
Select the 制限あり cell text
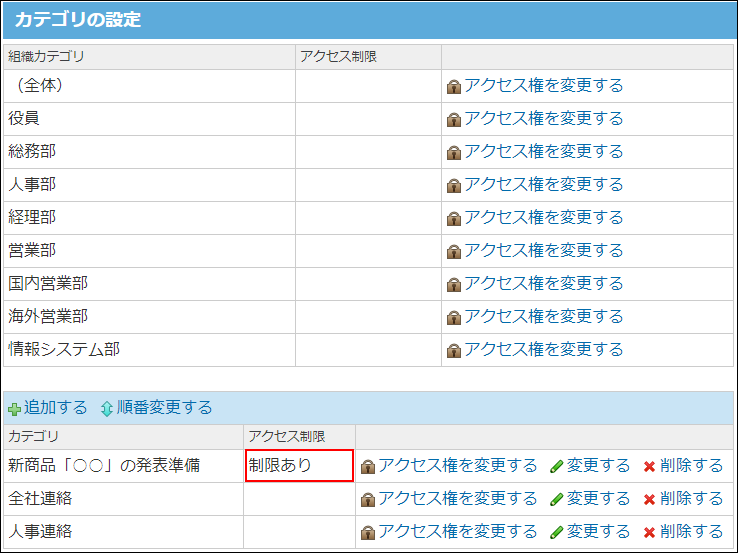280,465
